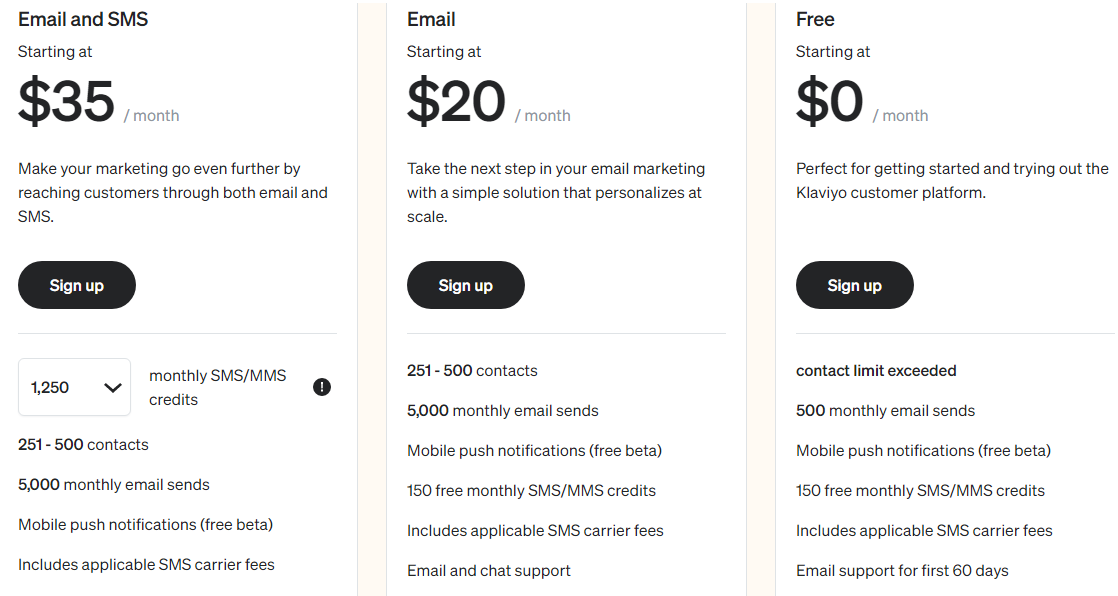Click the Email plan heading
1118x596 pixels.
pyautogui.click(x=431, y=19)
